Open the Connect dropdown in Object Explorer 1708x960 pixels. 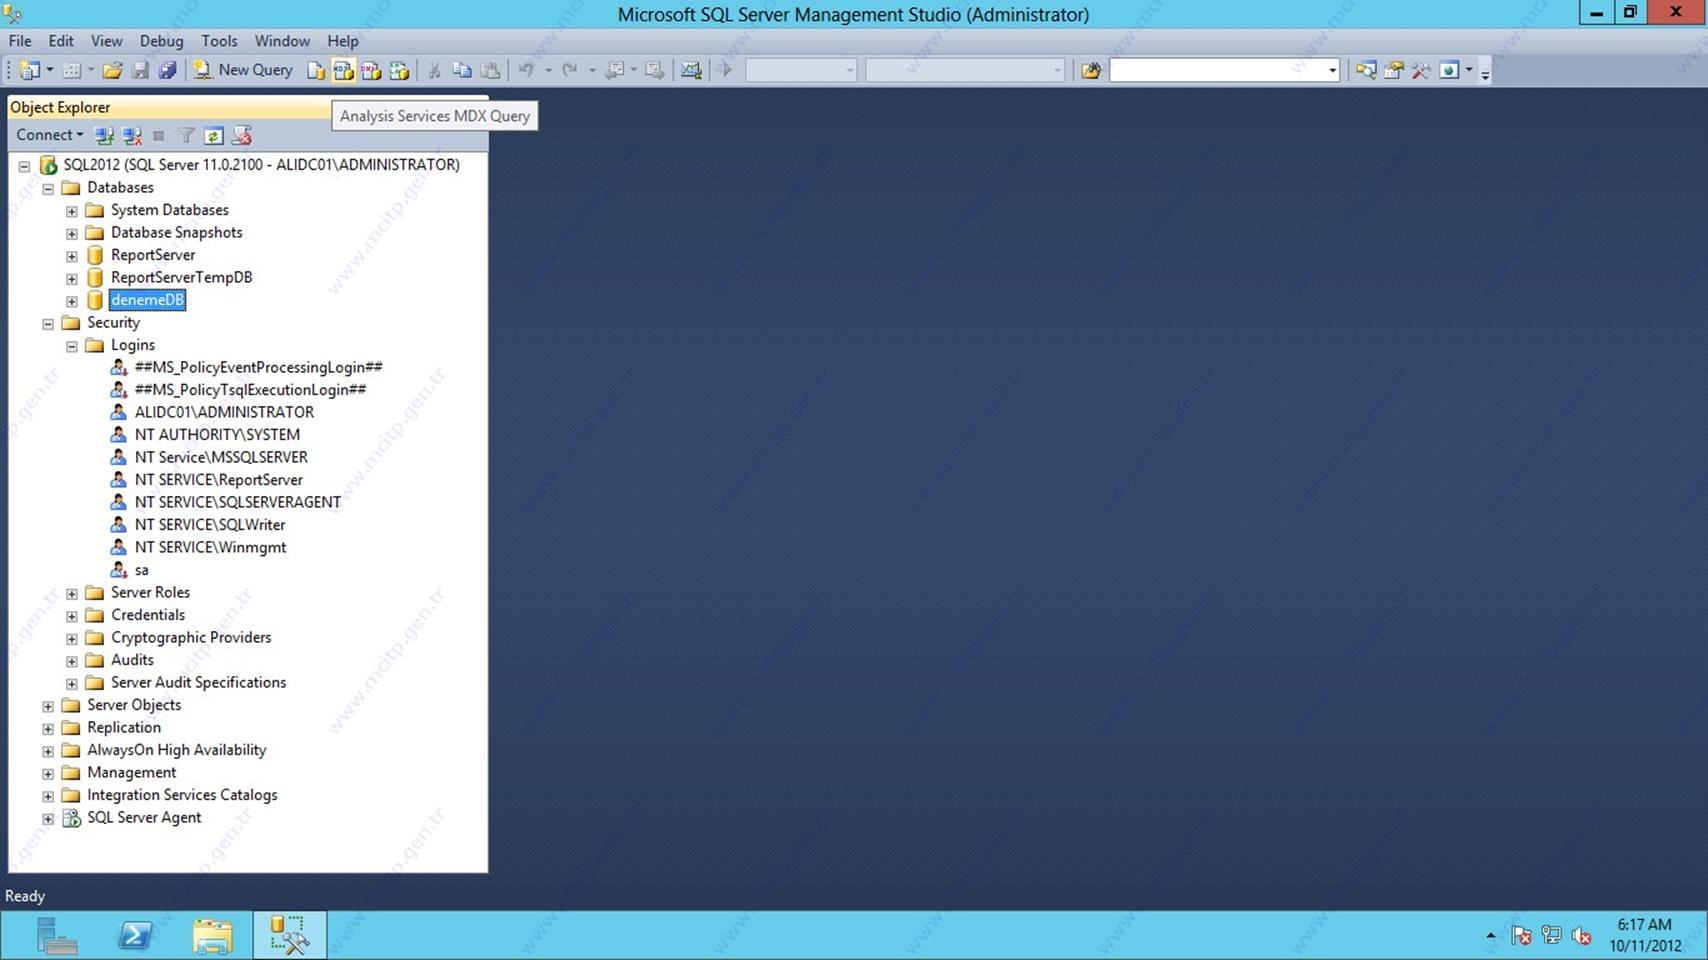point(49,135)
